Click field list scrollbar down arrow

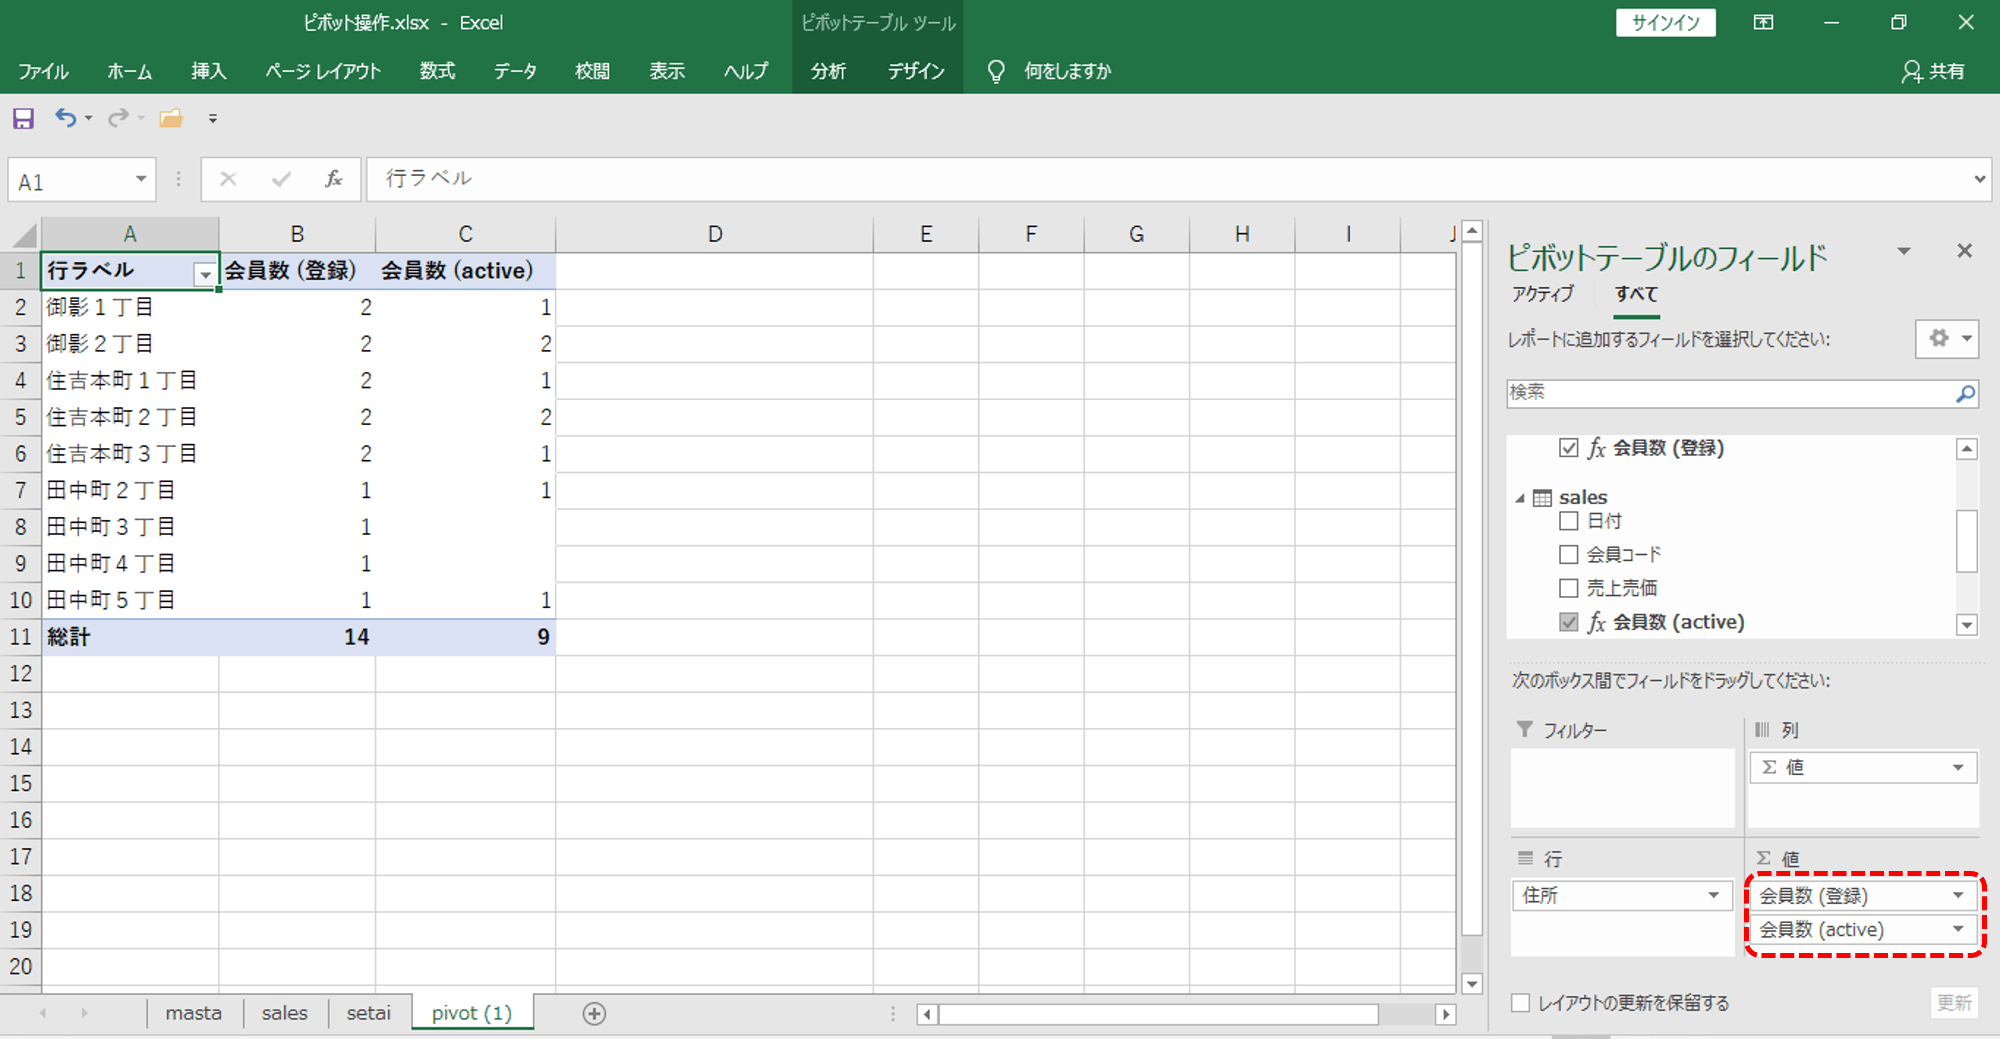click(x=1967, y=626)
